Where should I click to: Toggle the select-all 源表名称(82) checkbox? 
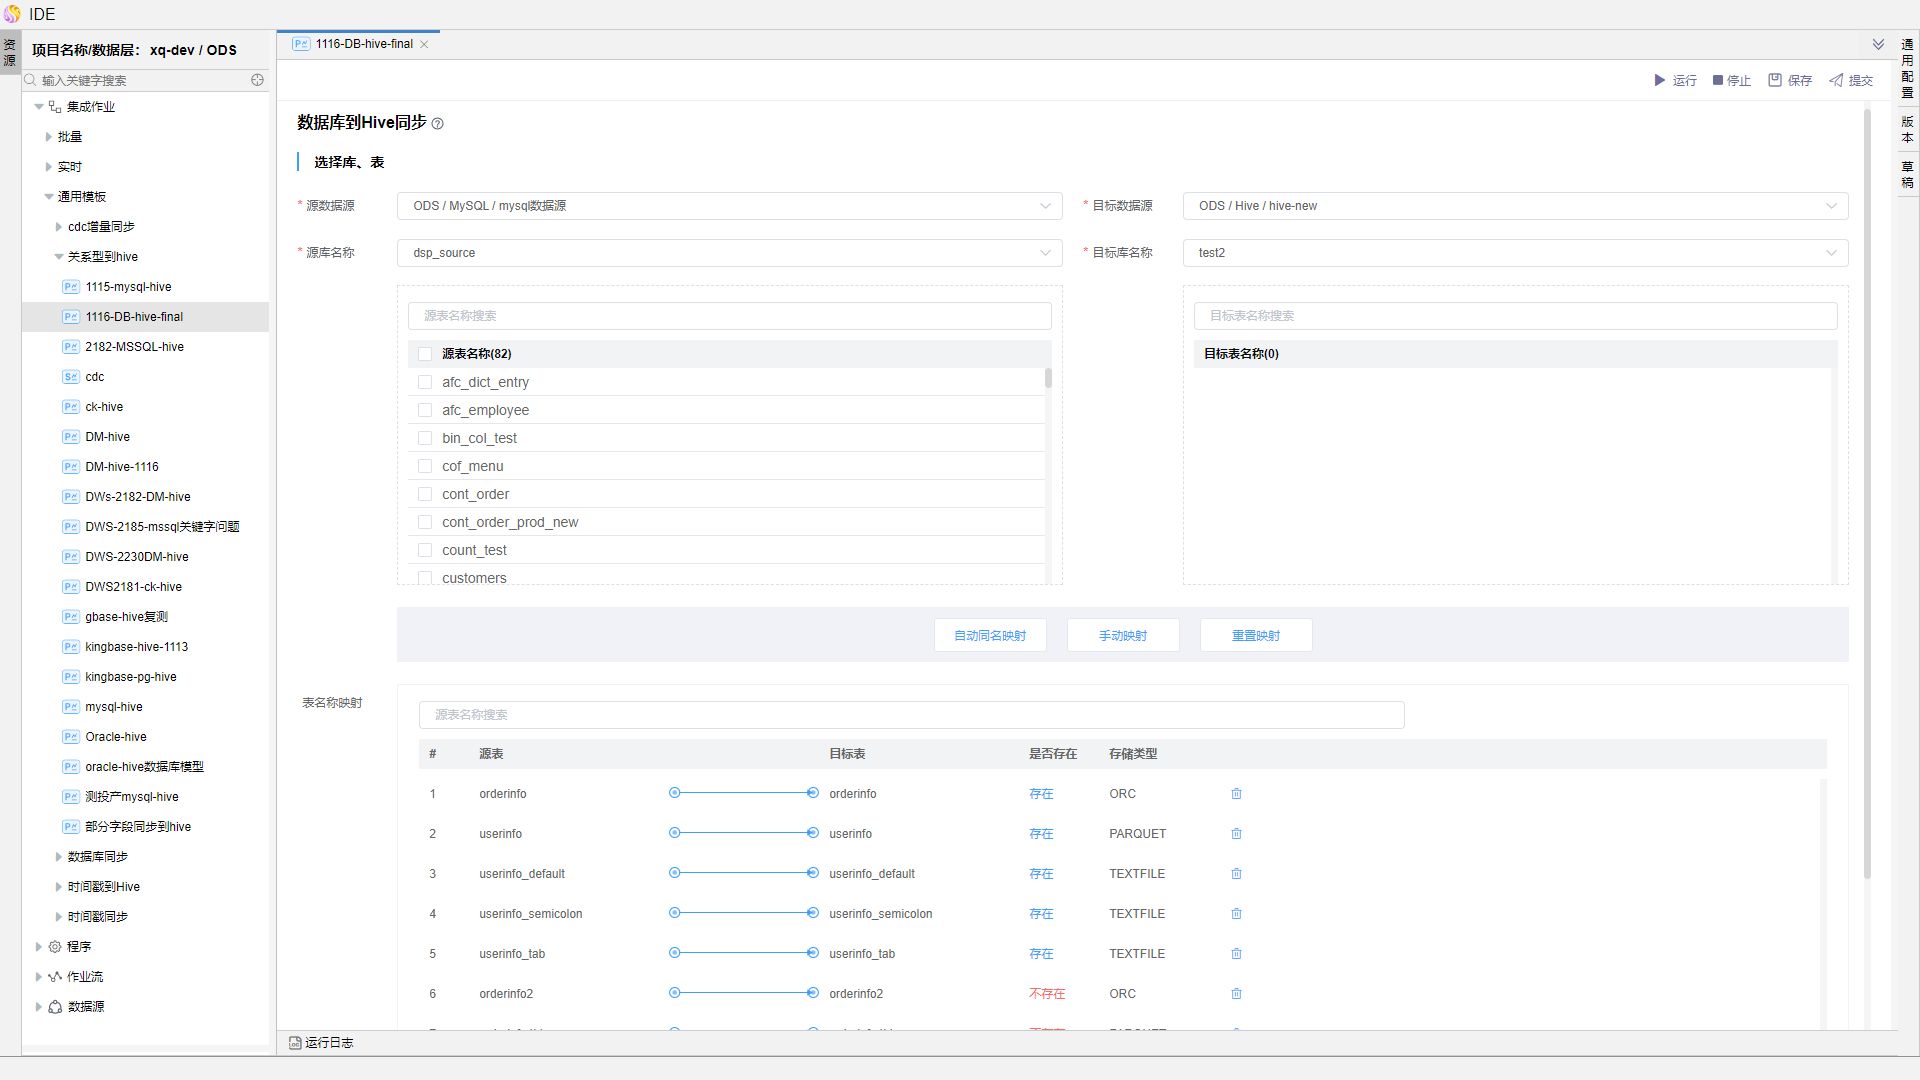[x=425, y=354]
